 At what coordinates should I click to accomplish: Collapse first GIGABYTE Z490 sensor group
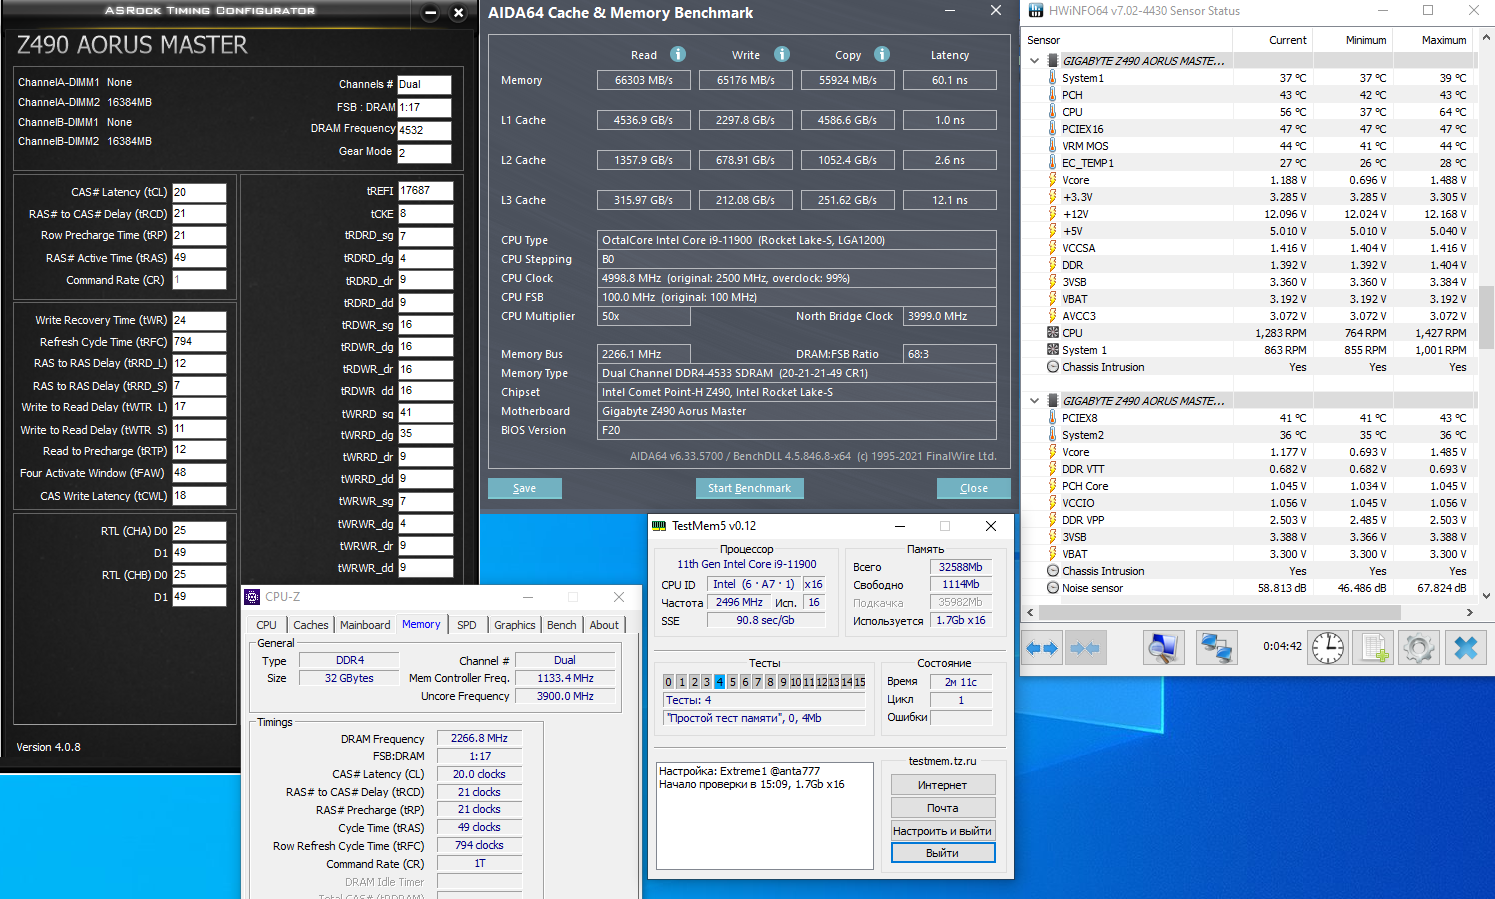[x=1034, y=61]
